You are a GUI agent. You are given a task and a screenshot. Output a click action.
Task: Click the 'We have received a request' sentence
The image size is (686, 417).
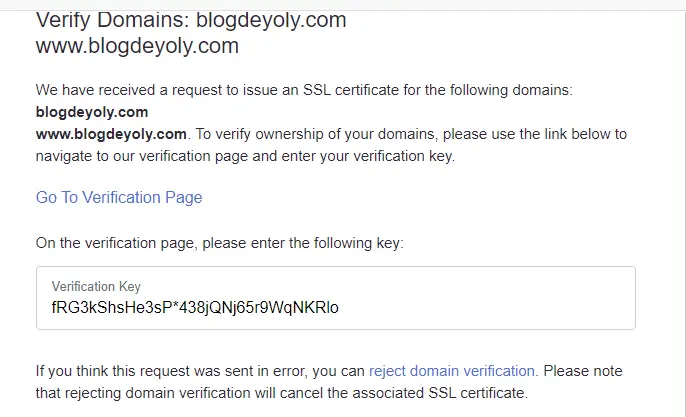point(304,90)
